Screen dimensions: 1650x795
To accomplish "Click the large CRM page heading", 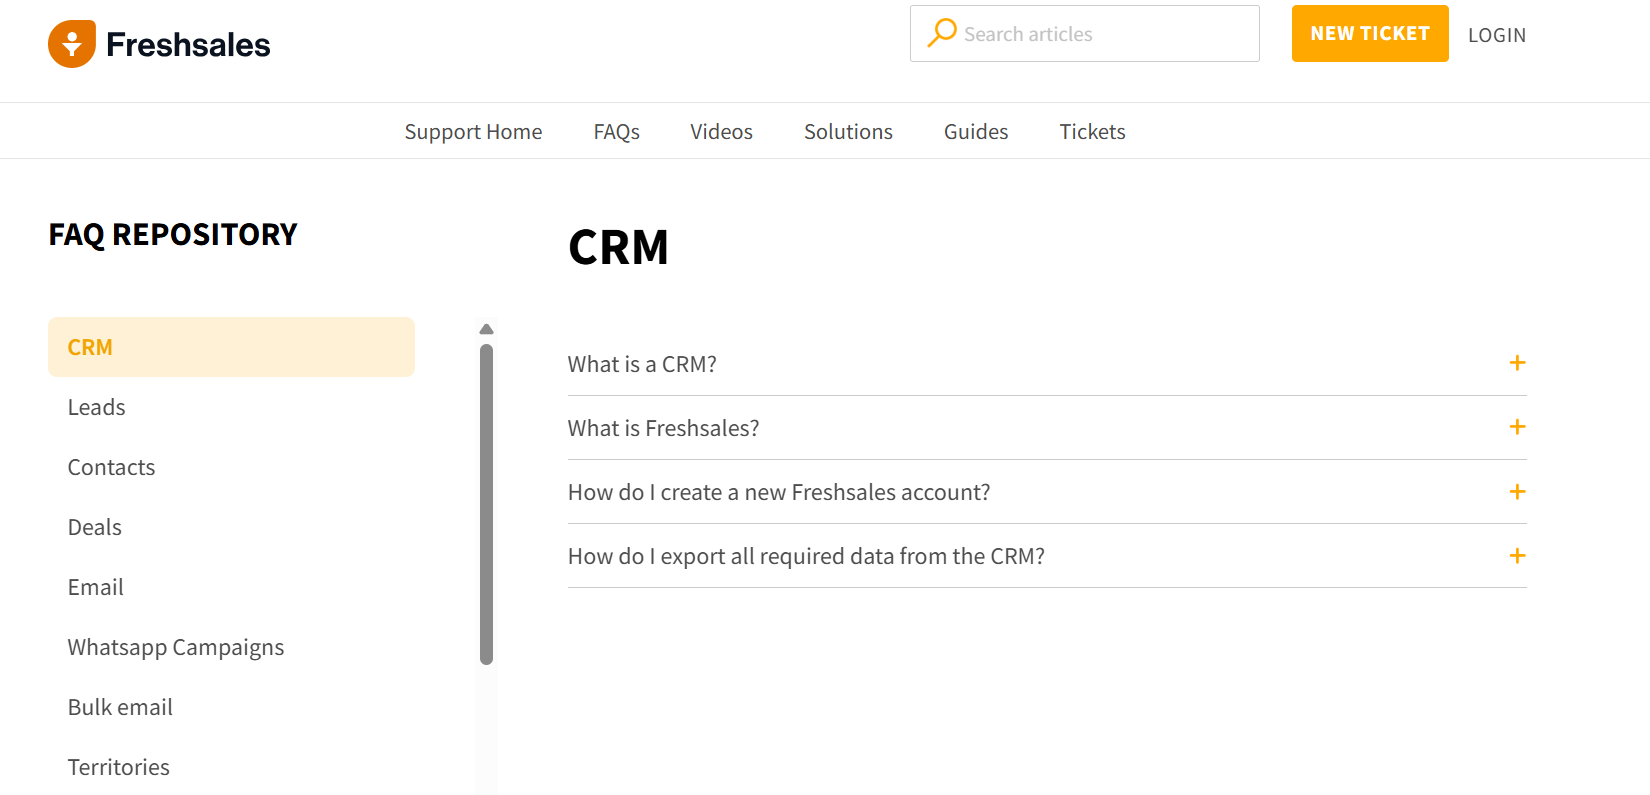I will 618,247.
